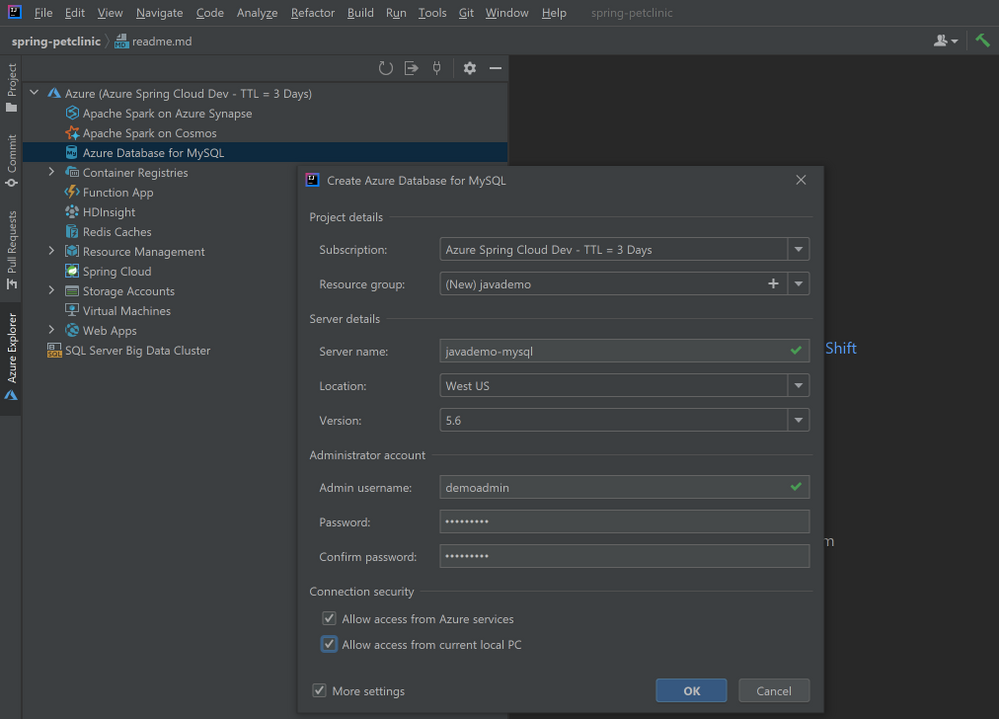The width and height of the screenshot is (999, 719).
Task: Uncheck the More settings checkbox
Action: (x=319, y=691)
